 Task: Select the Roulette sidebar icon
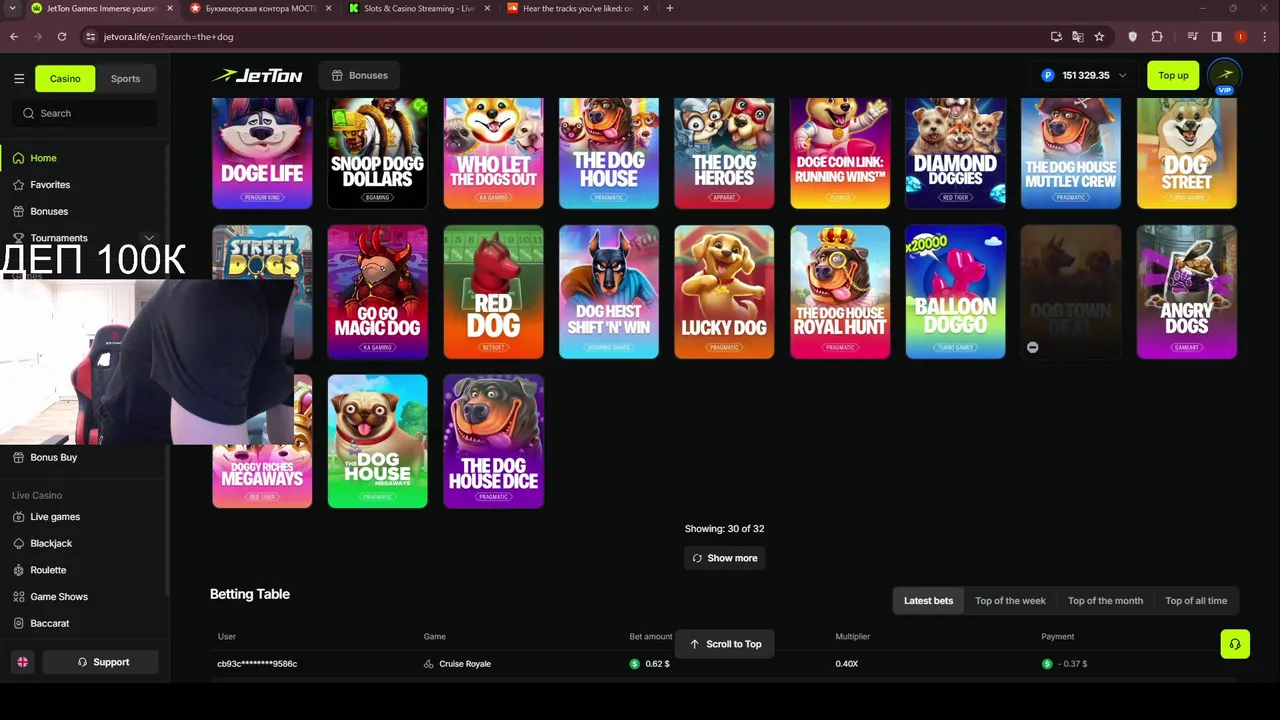19,570
